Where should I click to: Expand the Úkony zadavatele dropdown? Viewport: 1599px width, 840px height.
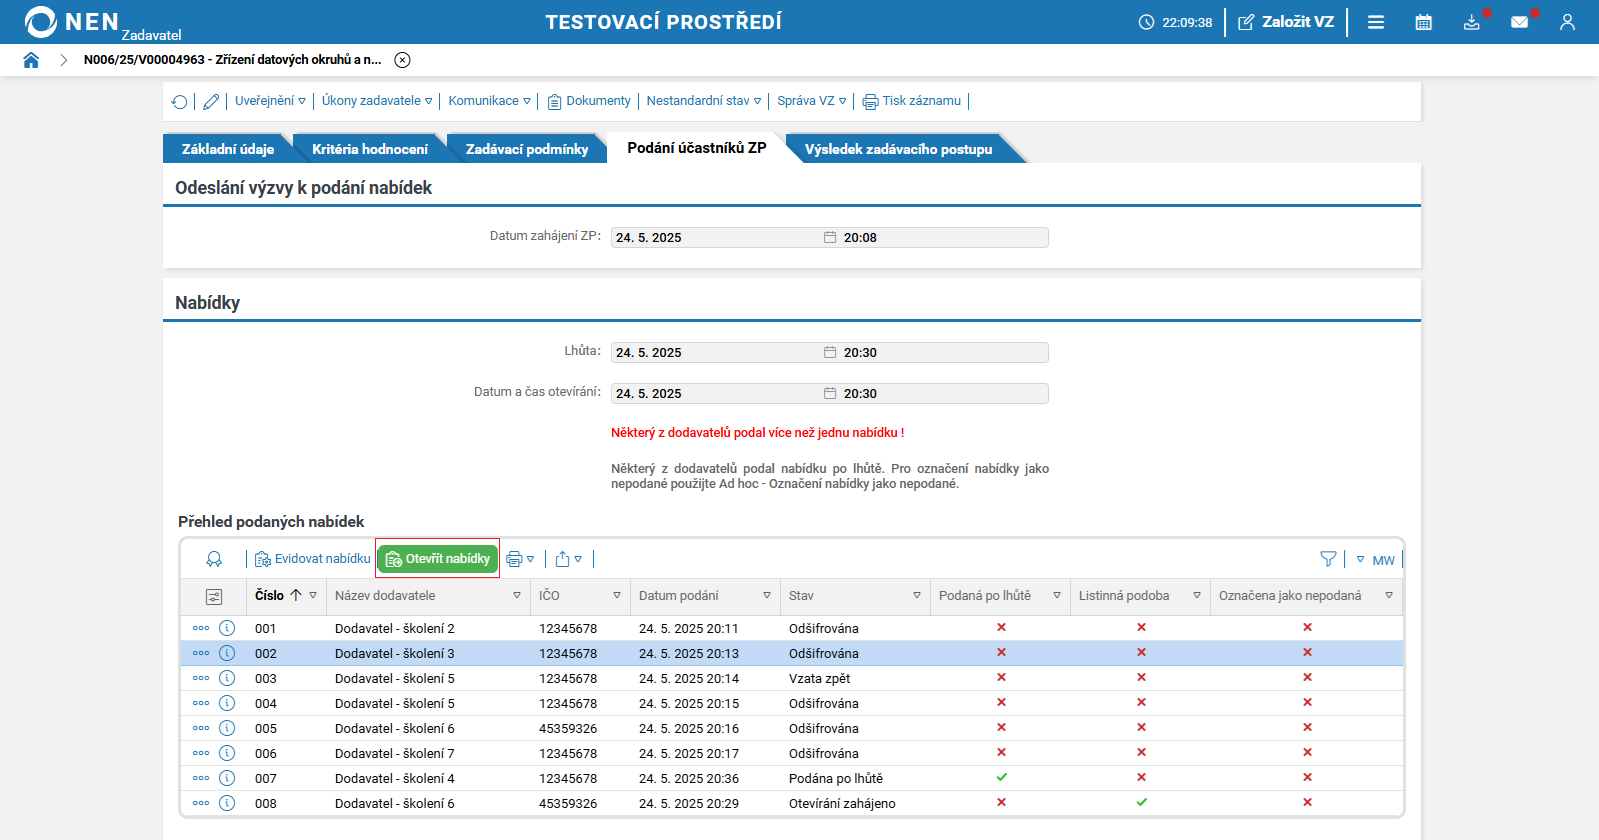(x=377, y=101)
